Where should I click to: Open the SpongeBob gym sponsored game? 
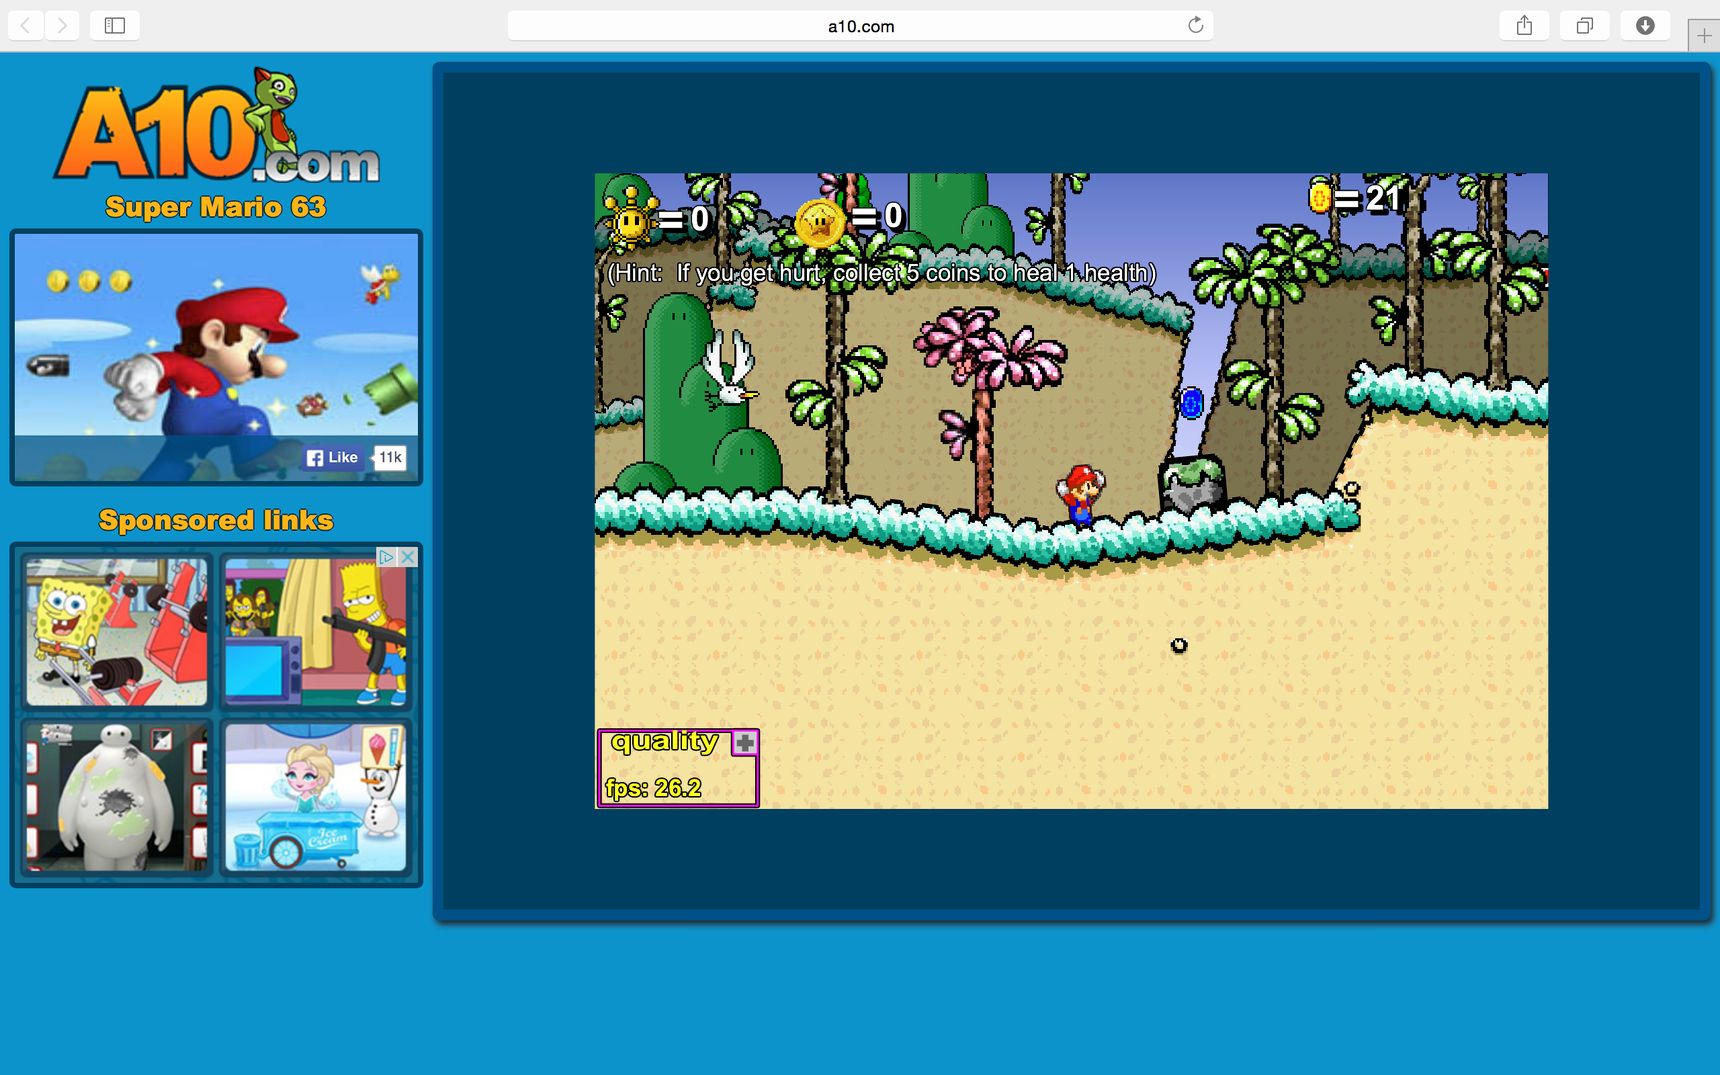pyautogui.click(x=116, y=631)
